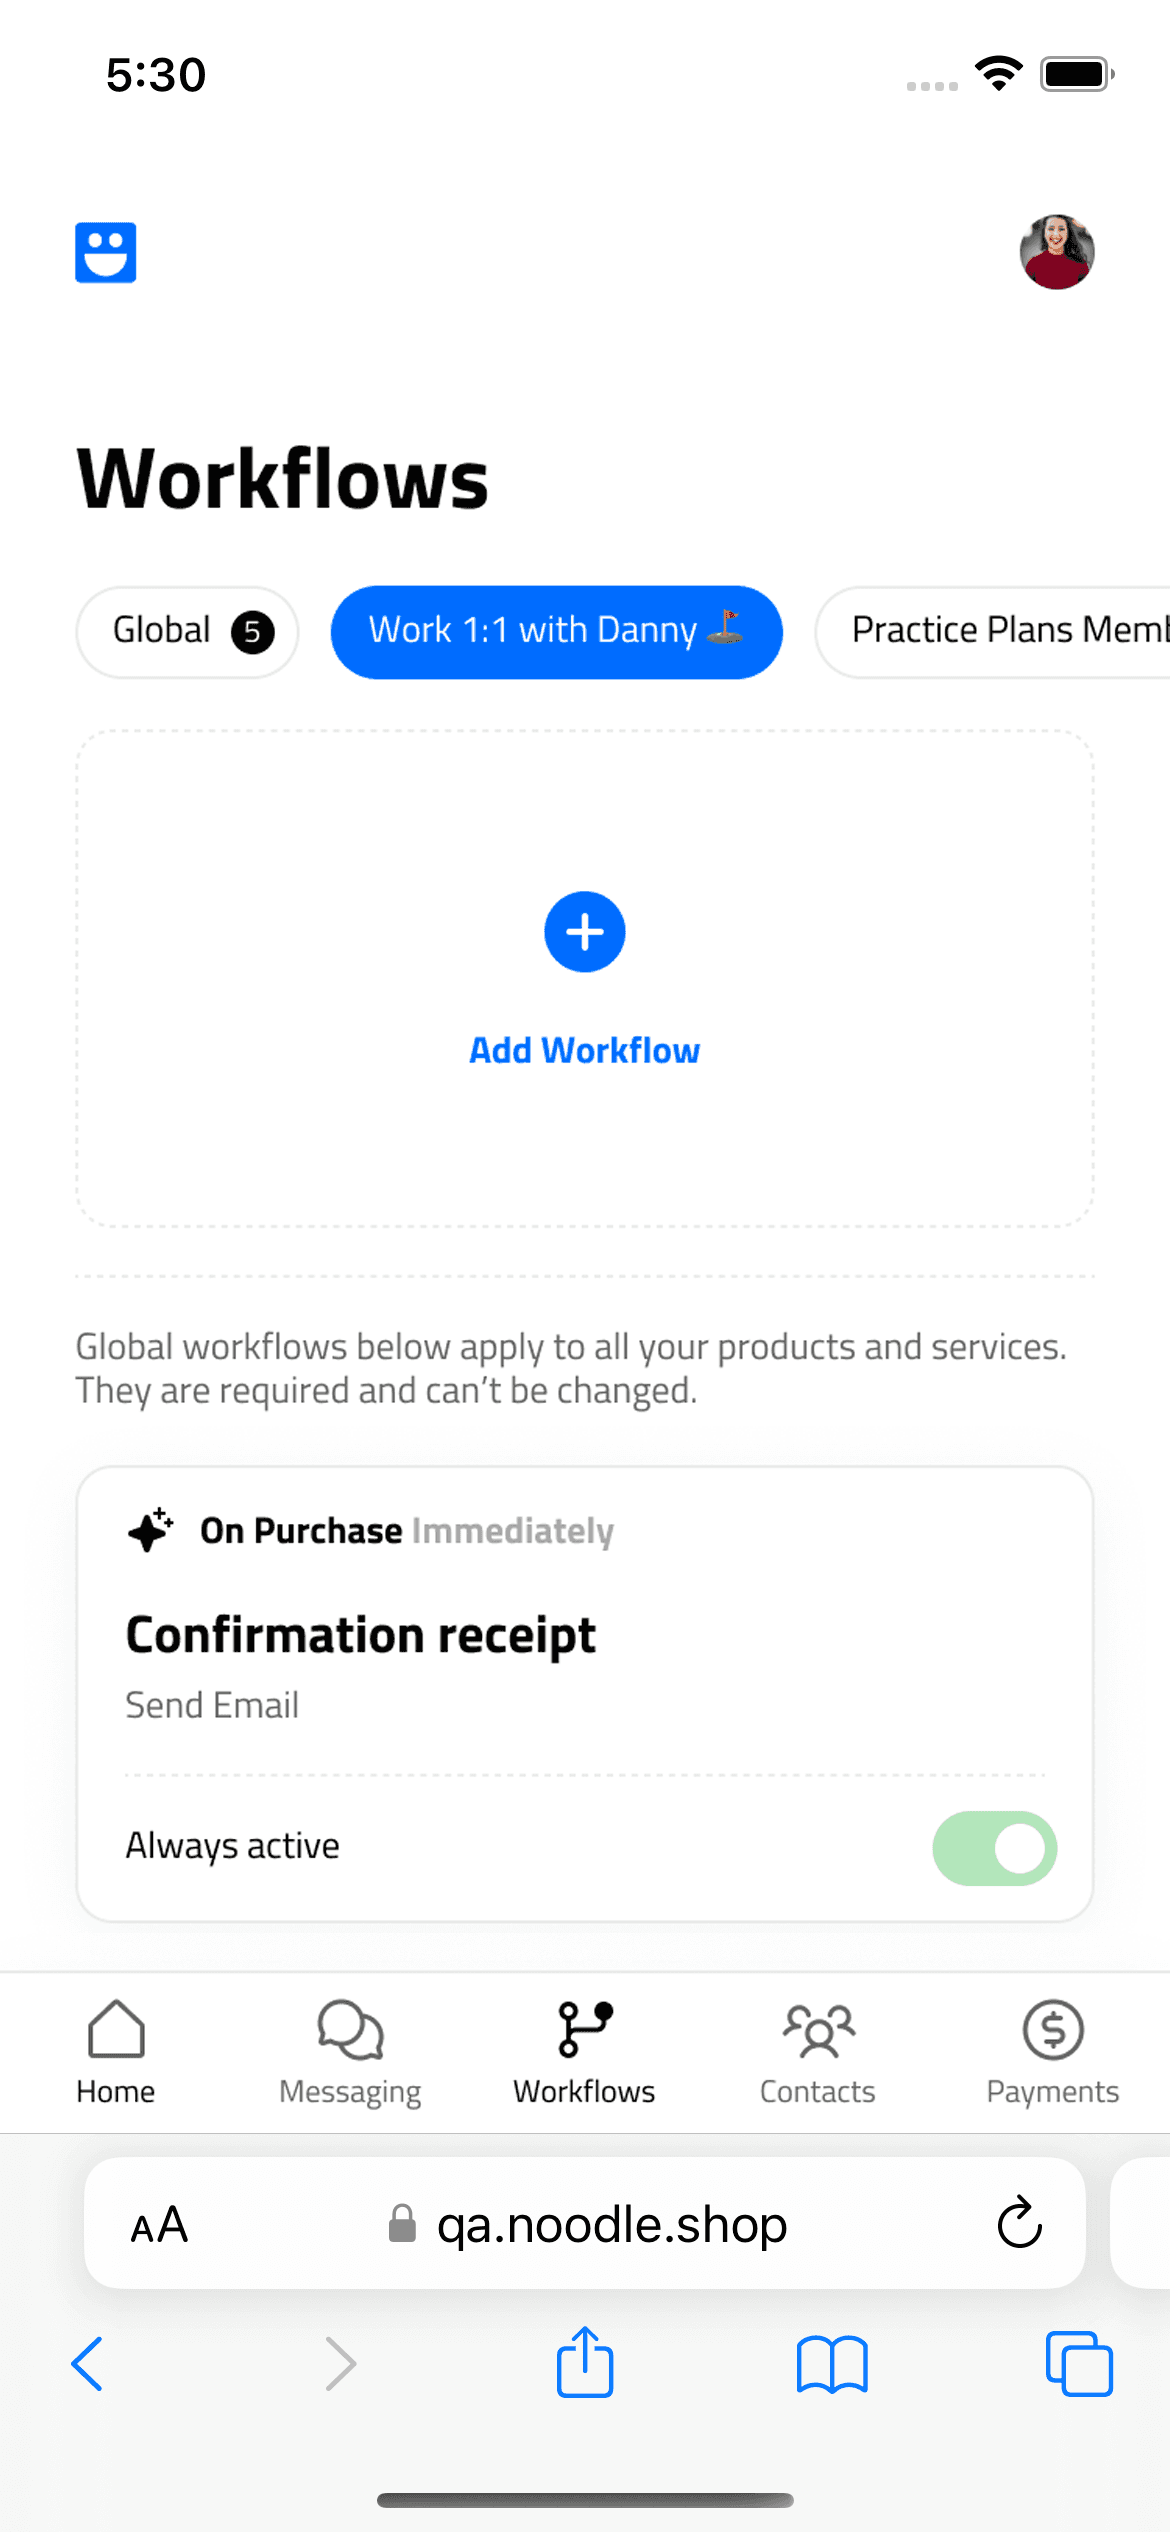1170x2532 pixels.
Task: Tap the Workflows branch icon in navigation
Action: click(585, 2029)
